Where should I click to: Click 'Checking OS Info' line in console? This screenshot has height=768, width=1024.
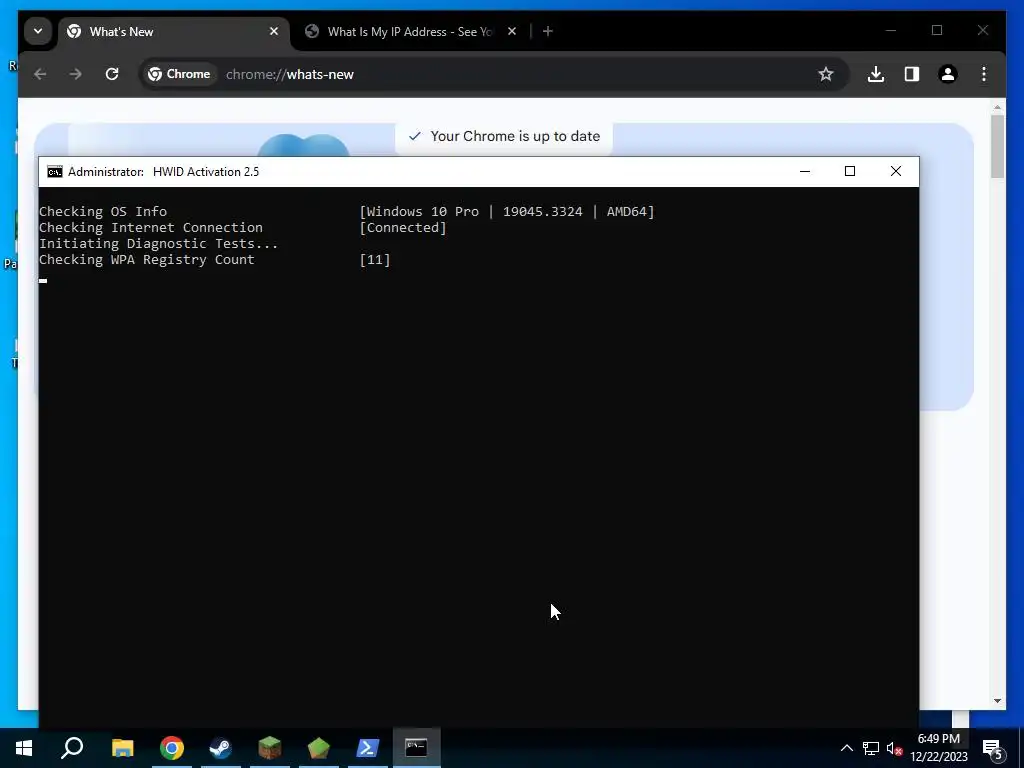click(103, 212)
